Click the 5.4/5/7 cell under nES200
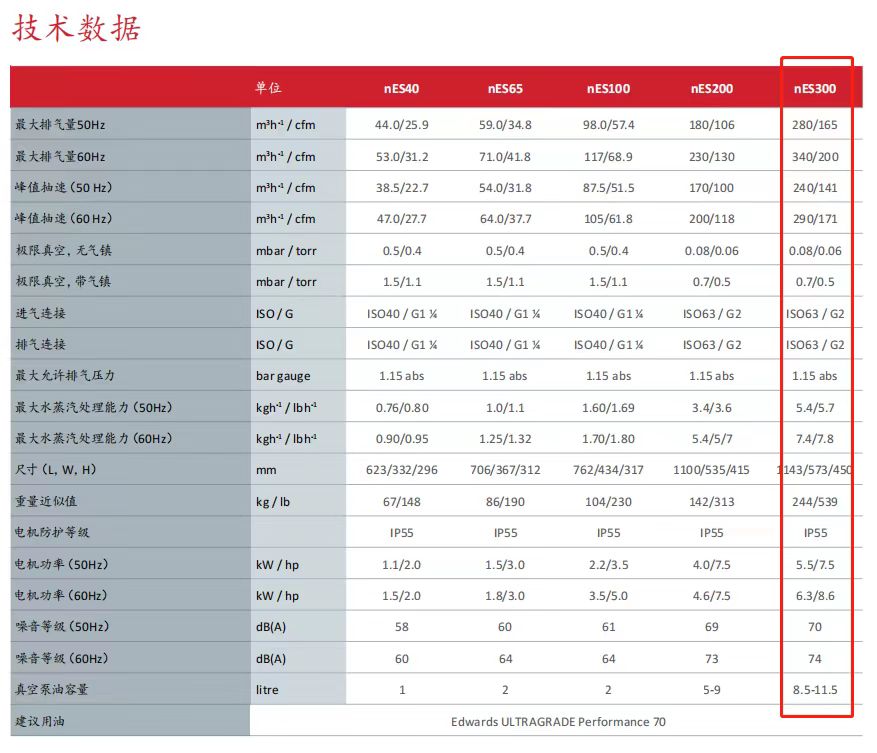The image size is (877, 753). (711, 439)
